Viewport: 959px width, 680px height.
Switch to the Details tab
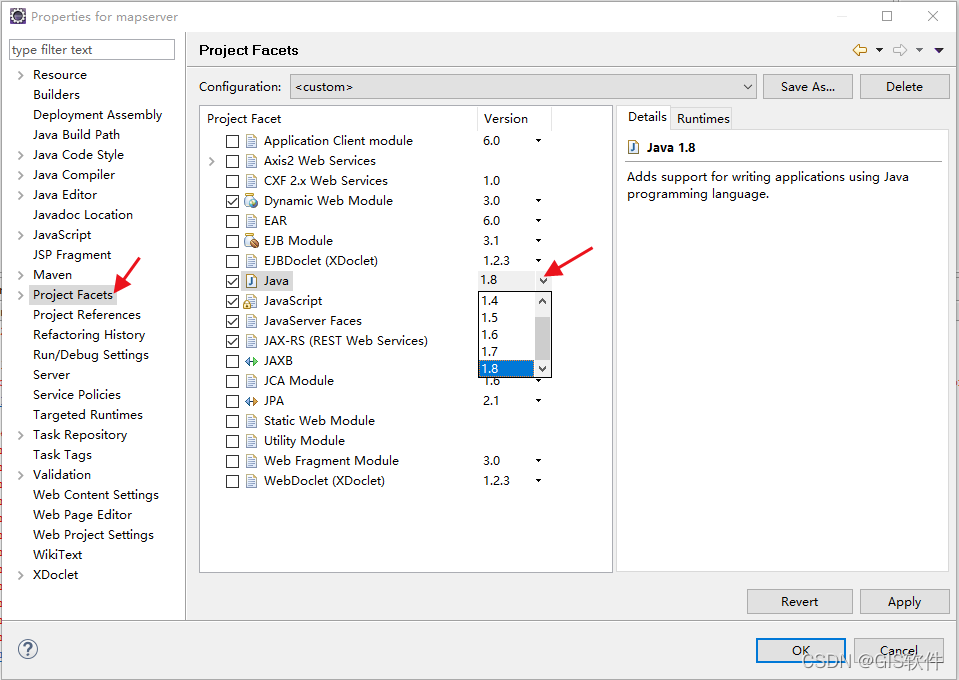(647, 117)
